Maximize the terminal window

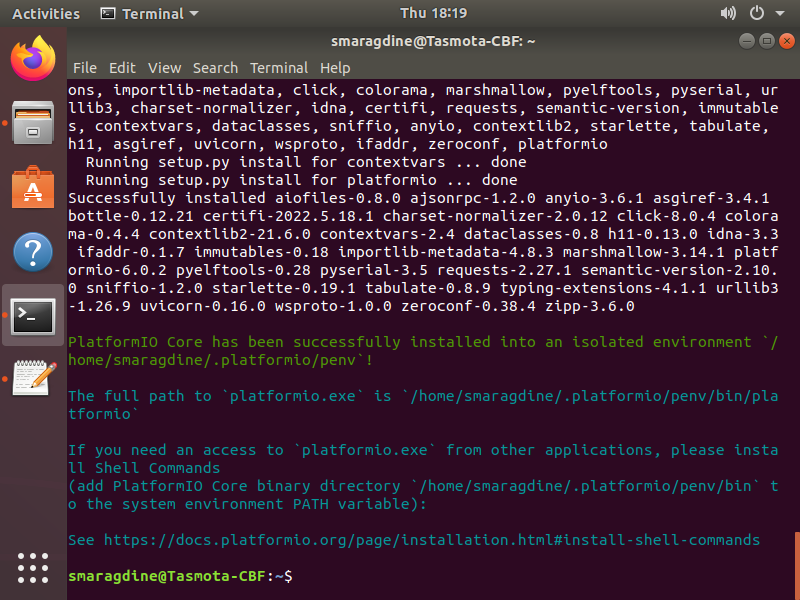click(x=767, y=41)
